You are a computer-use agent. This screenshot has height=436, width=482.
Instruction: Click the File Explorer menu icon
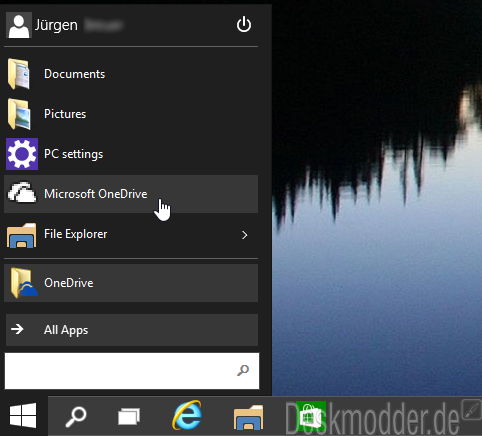(x=22, y=235)
